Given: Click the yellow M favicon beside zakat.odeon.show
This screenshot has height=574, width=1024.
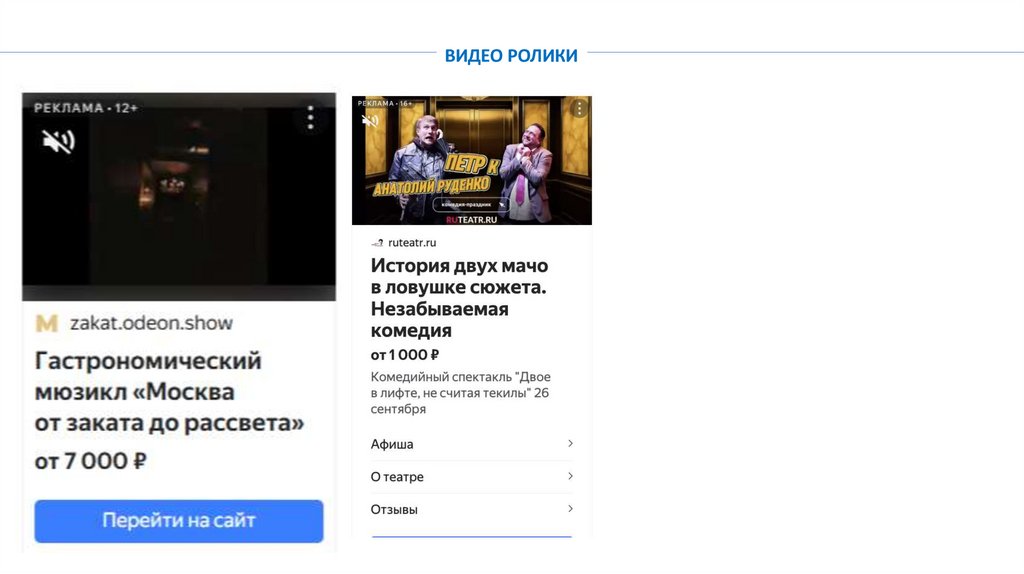Looking at the screenshot, I should (x=46, y=323).
